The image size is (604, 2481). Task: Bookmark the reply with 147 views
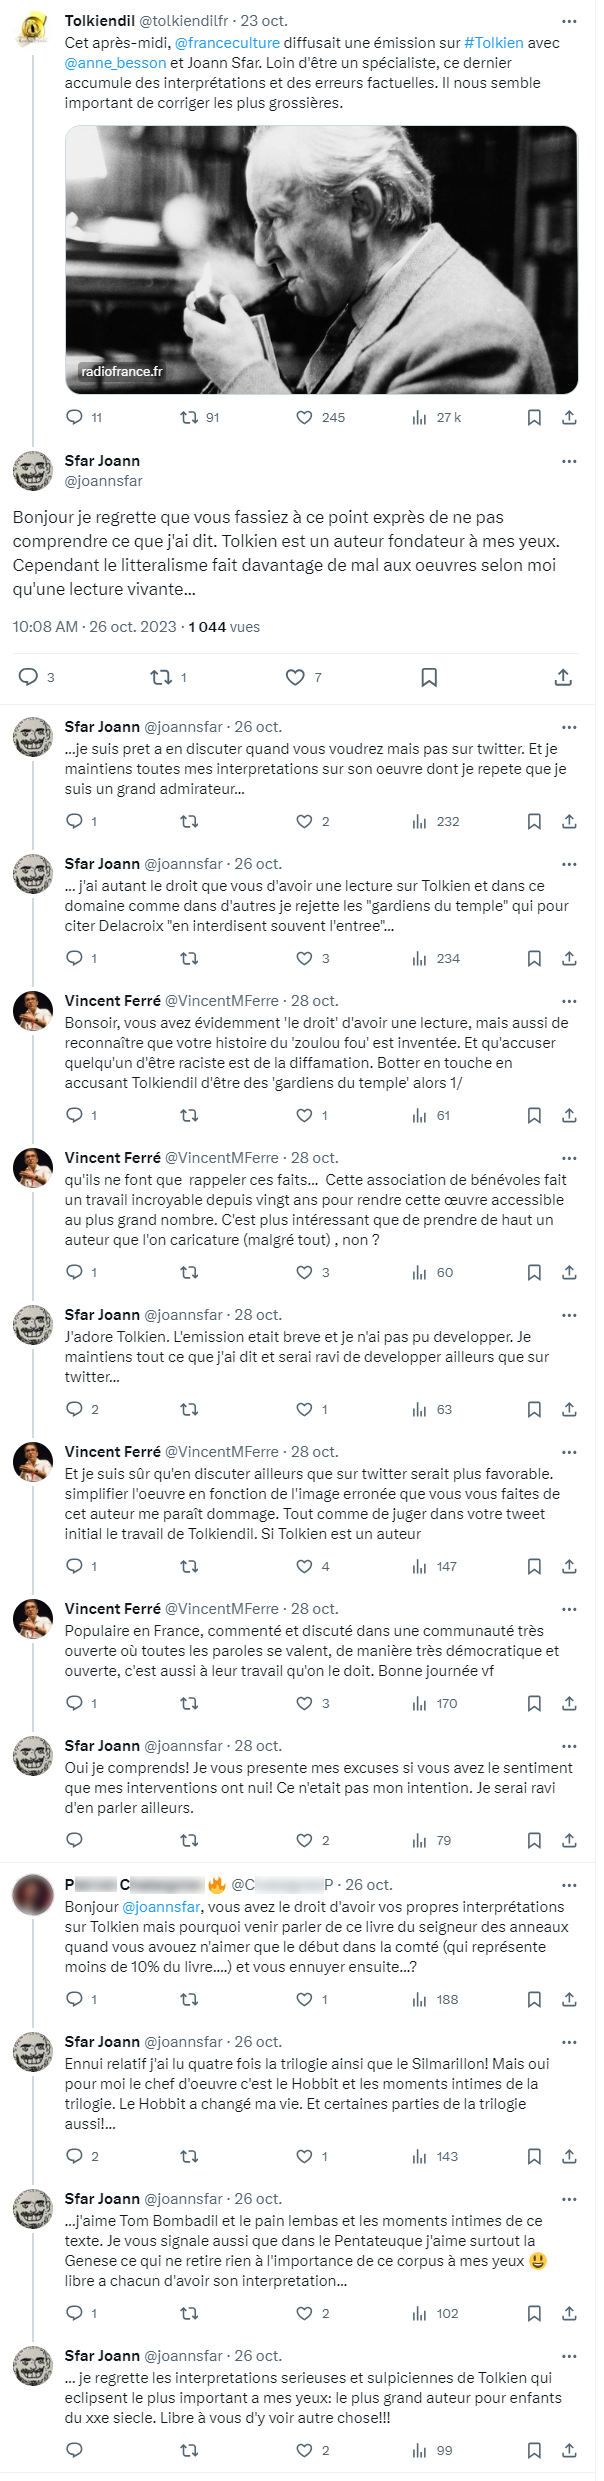click(534, 1566)
